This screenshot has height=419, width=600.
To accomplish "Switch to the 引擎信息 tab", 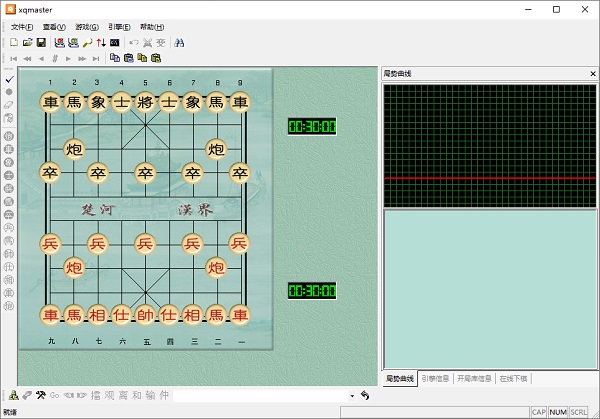I will click(435, 378).
